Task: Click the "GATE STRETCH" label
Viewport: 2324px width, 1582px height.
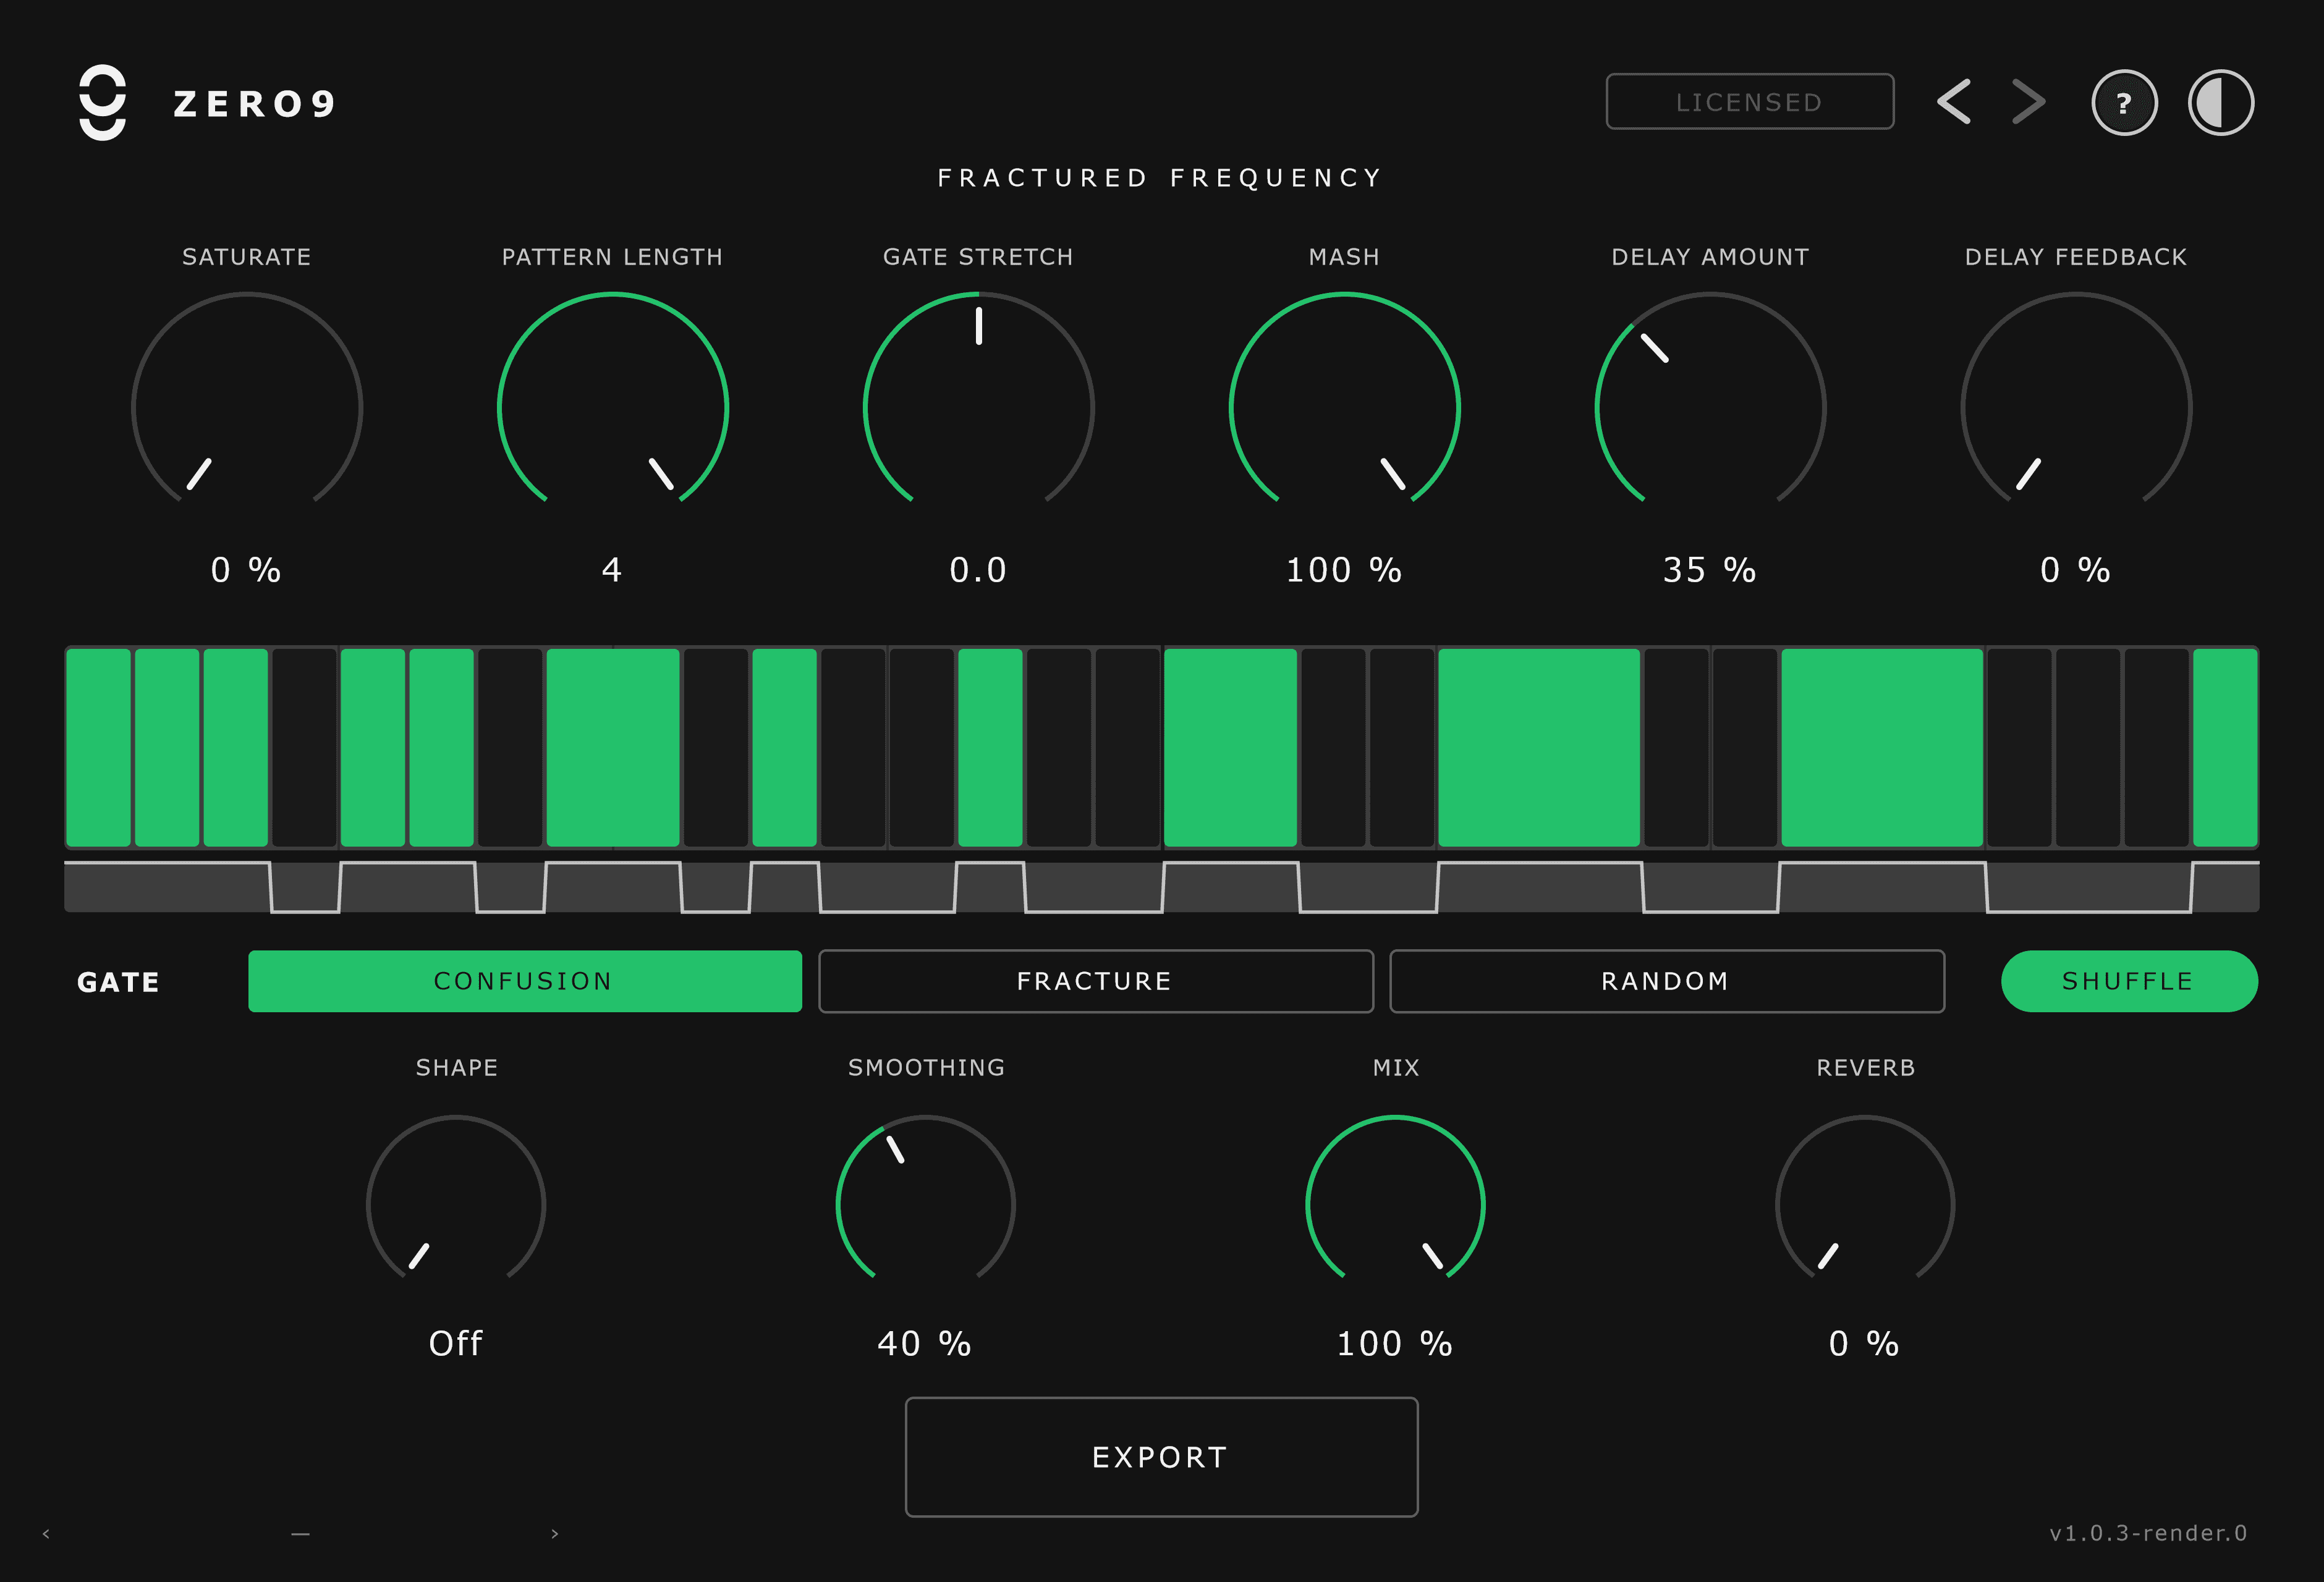Action: [978, 257]
